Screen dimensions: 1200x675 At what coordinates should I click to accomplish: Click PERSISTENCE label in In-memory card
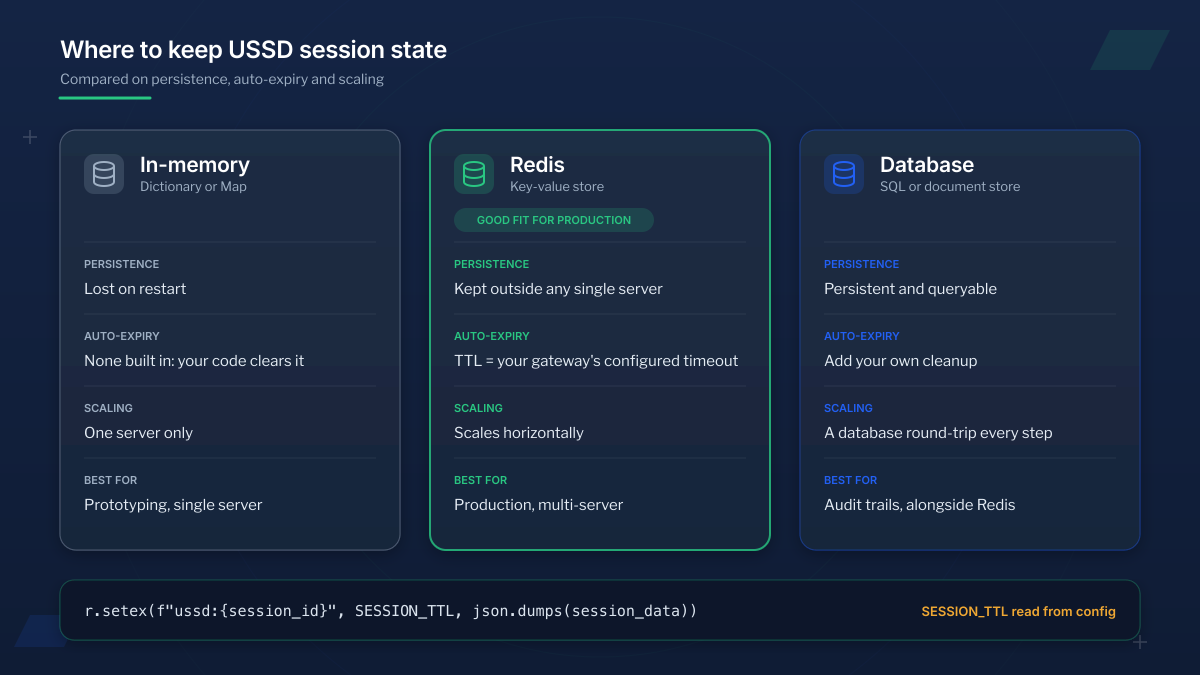pyautogui.click(x=121, y=264)
